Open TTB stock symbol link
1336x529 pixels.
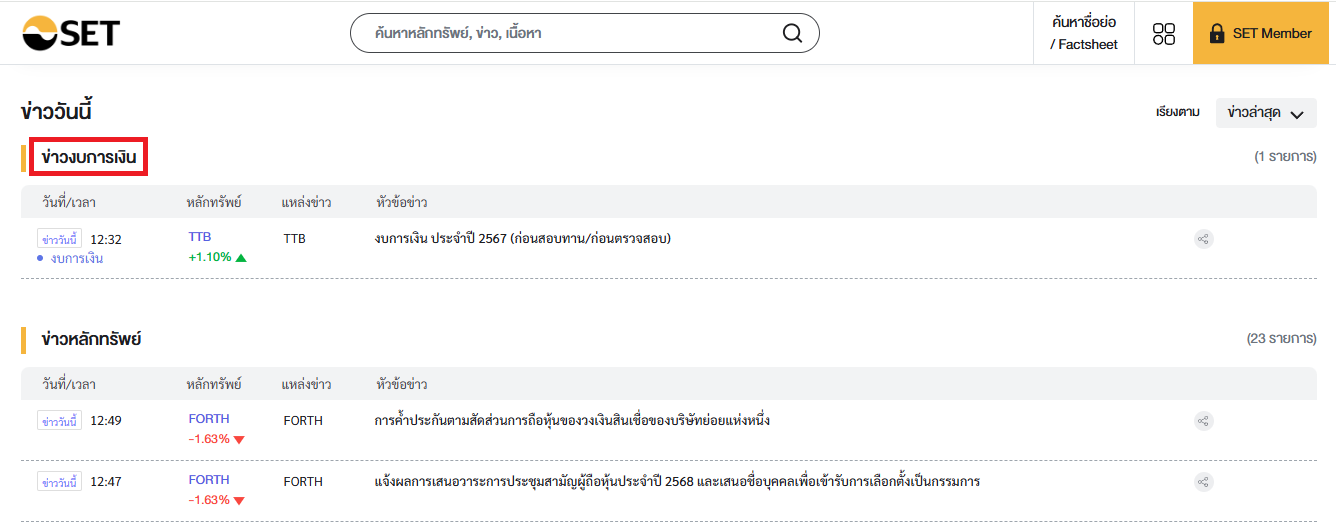[200, 237]
